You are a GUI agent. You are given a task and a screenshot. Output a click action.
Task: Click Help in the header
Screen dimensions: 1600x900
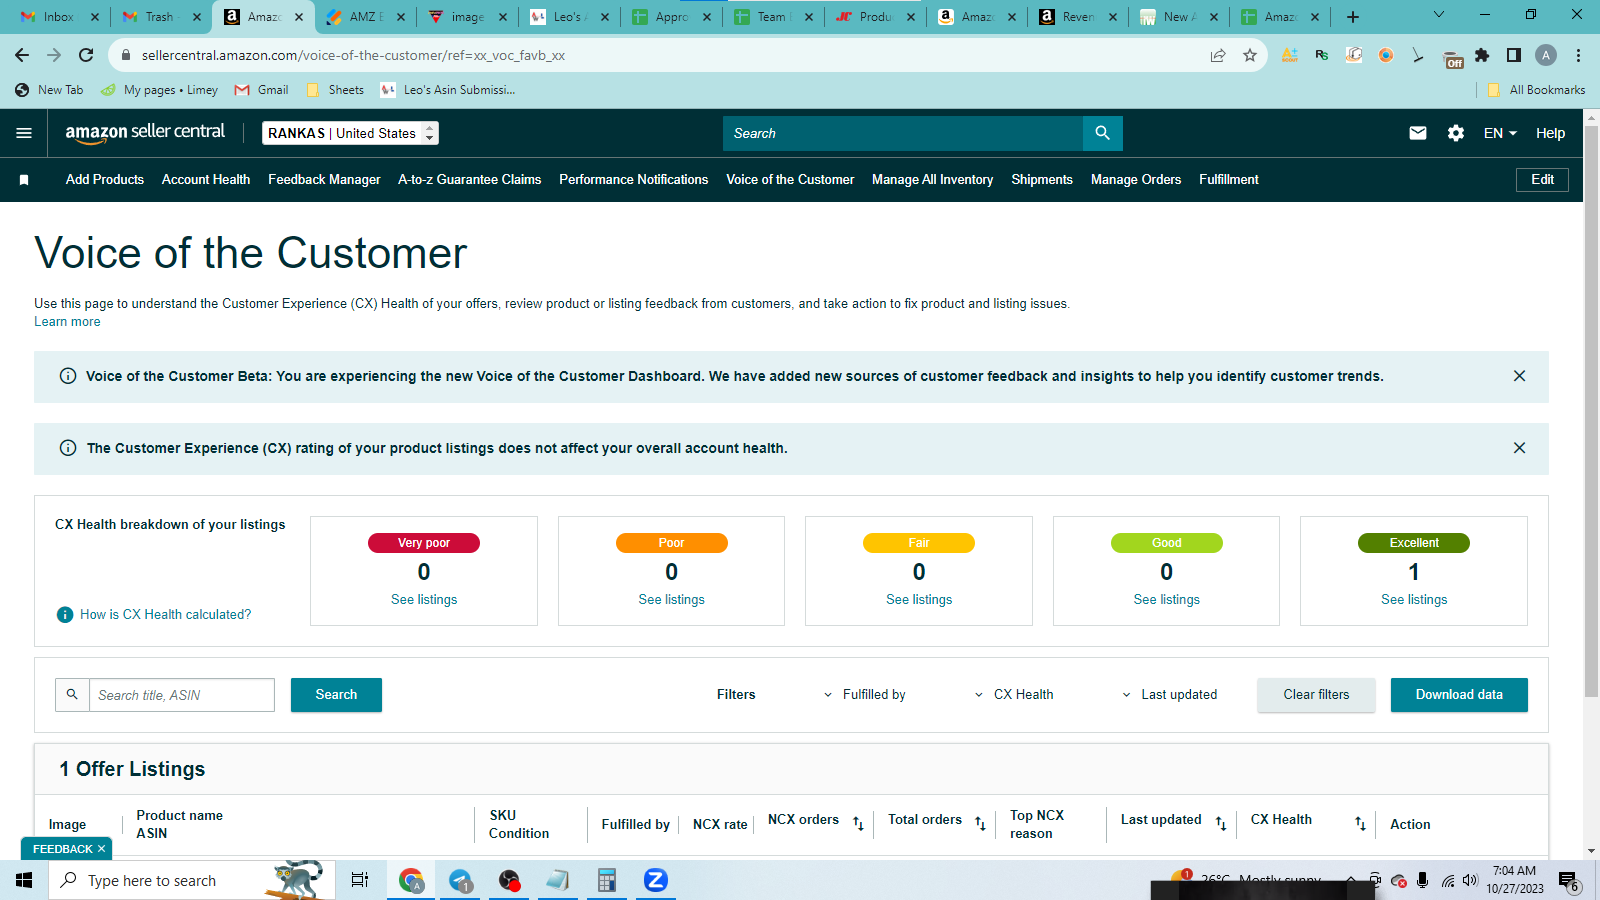(1550, 133)
